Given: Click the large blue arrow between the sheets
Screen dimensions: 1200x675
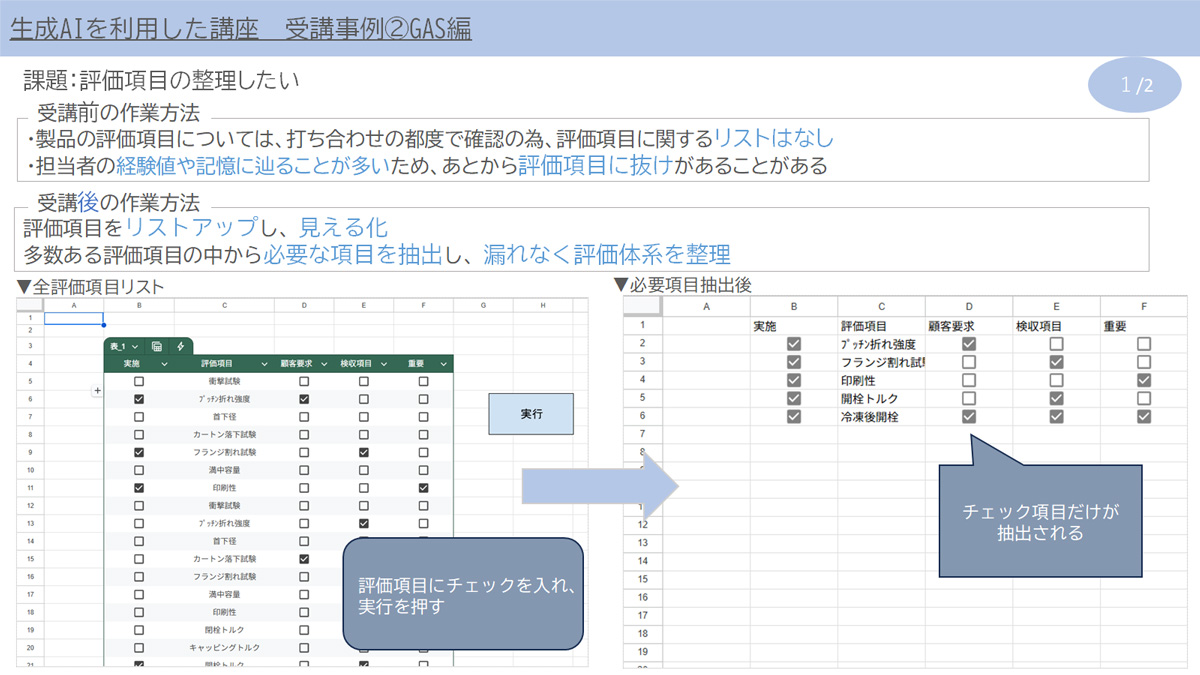Looking at the screenshot, I should coord(600,487).
